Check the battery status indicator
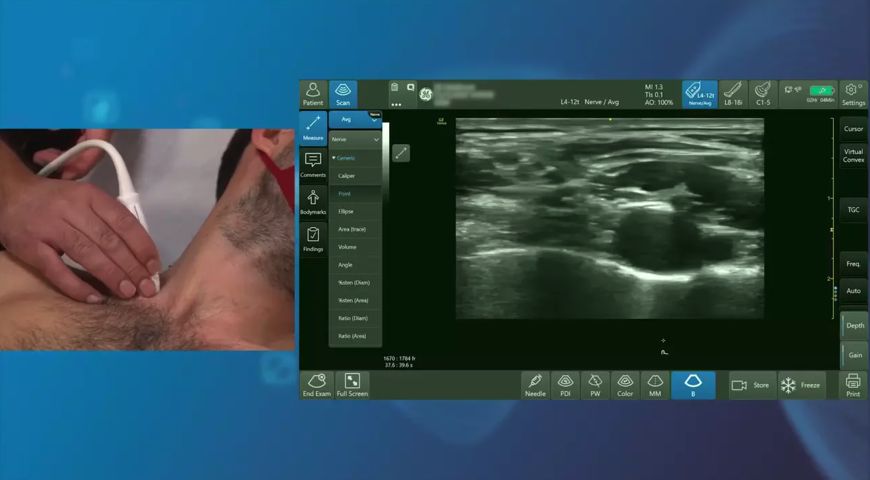Viewport: 870px width, 480px height. click(822, 90)
